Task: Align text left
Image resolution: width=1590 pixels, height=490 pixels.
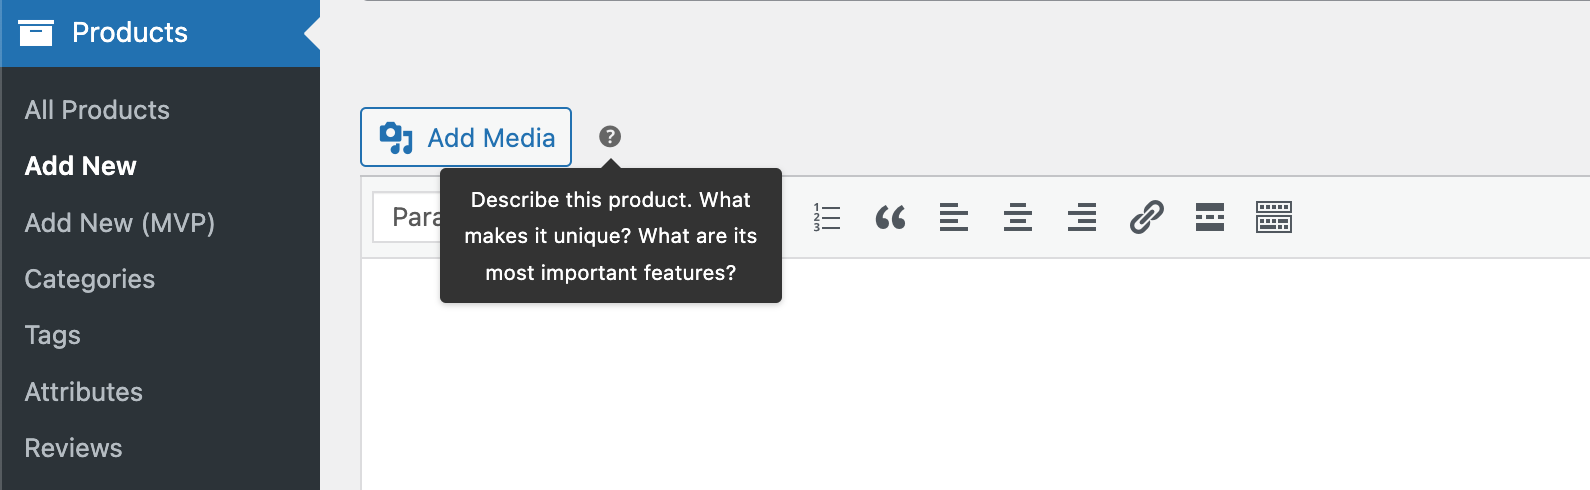Action: point(954,217)
